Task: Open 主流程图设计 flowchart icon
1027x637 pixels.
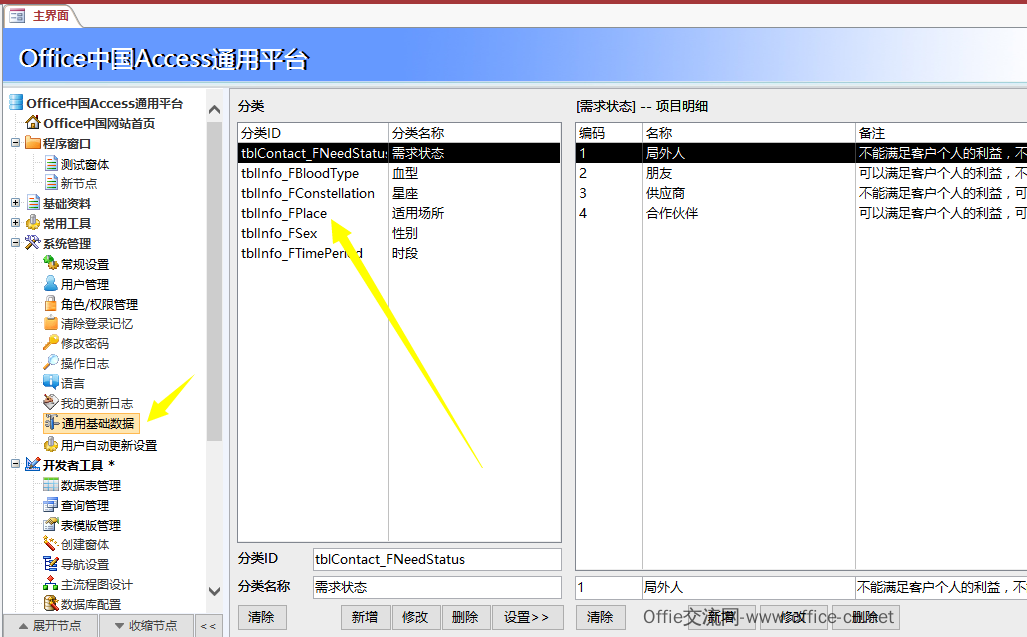Action: pos(51,584)
